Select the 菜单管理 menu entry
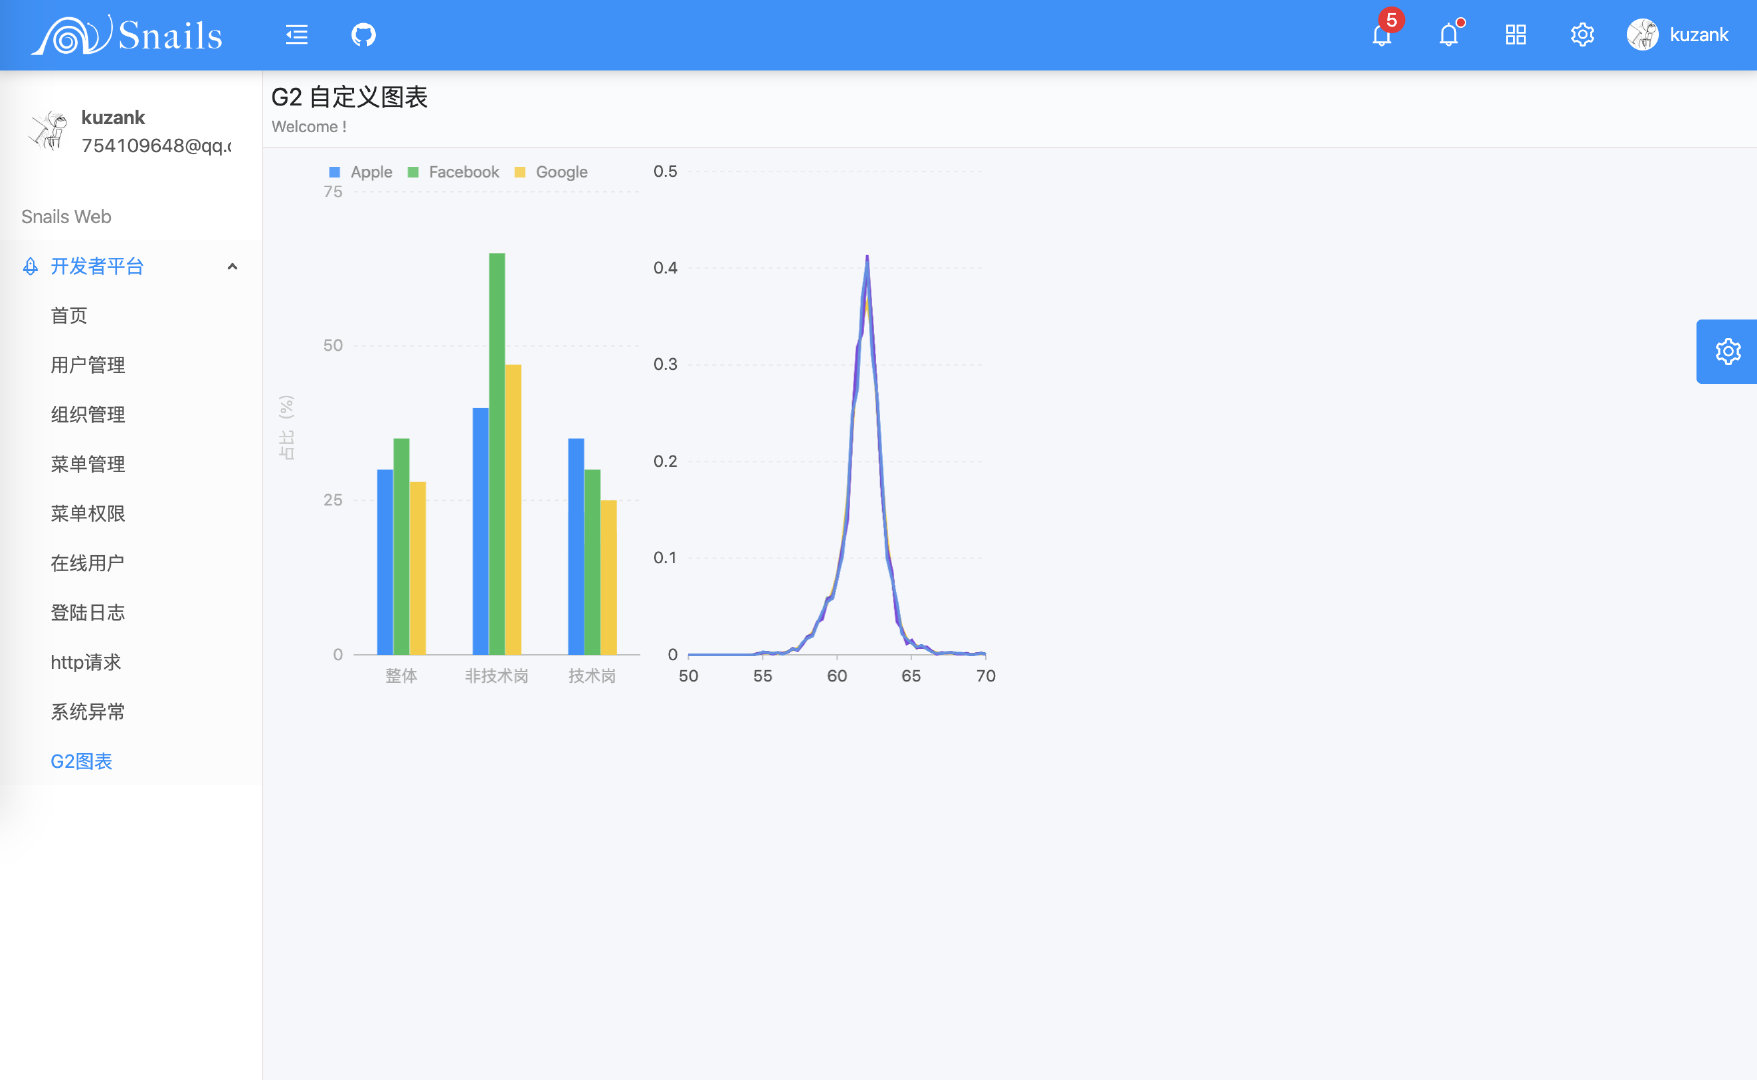Image resolution: width=1757 pixels, height=1080 pixels. click(88, 464)
